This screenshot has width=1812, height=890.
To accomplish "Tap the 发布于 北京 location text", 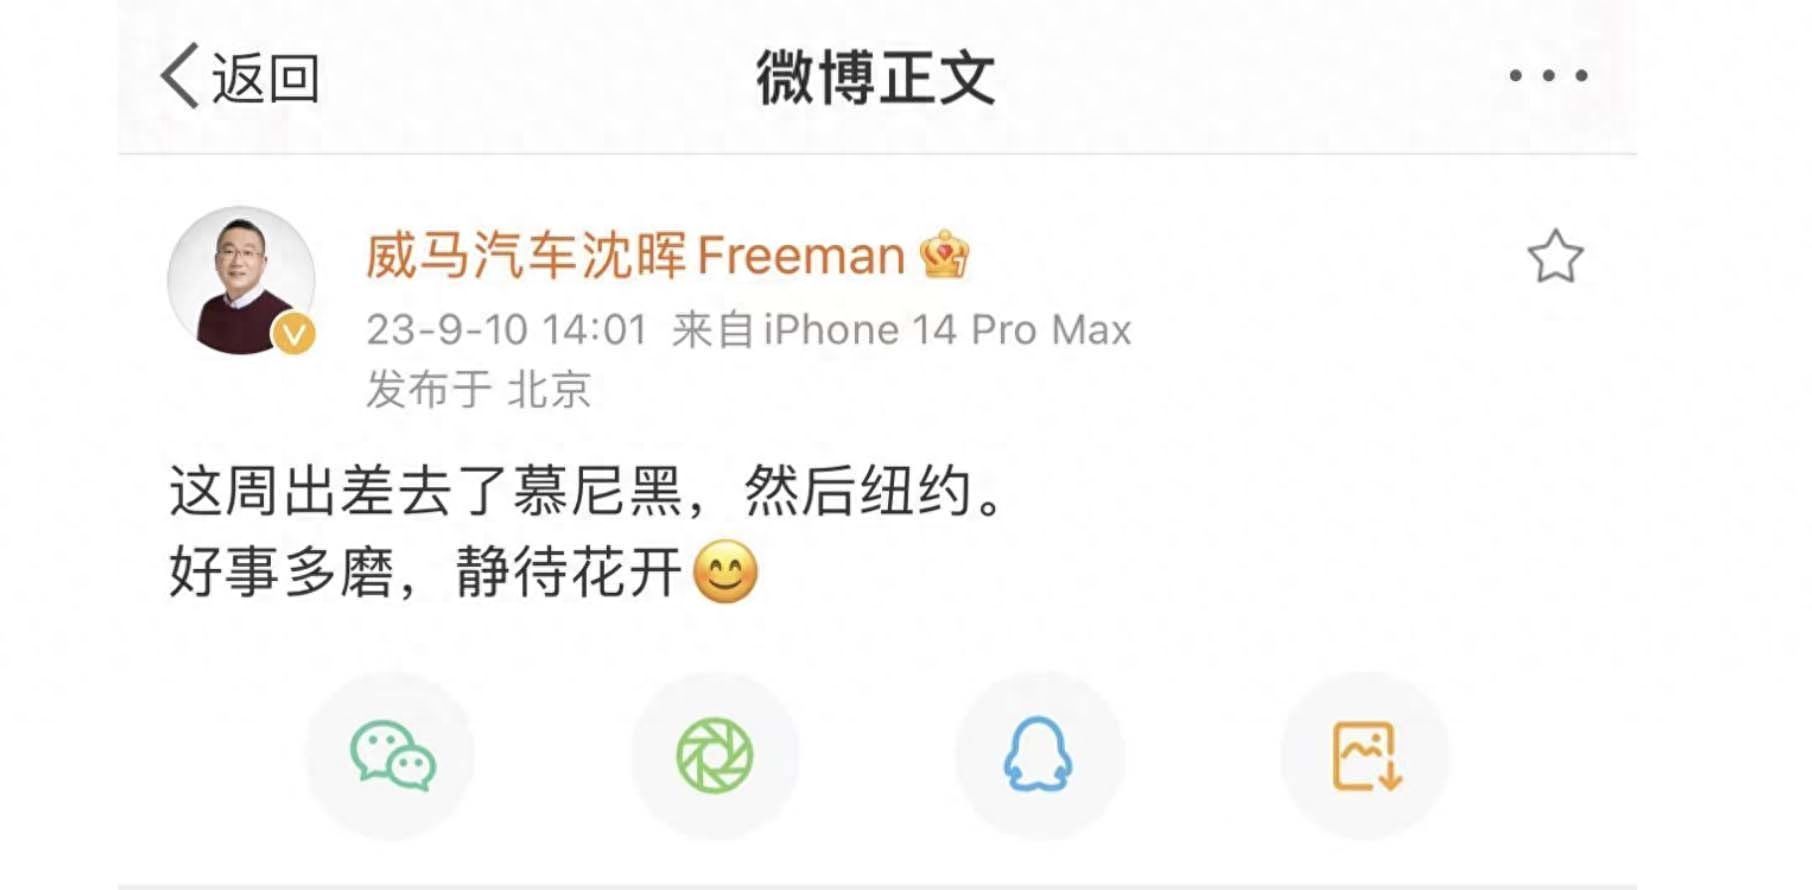I will (478, 389).
